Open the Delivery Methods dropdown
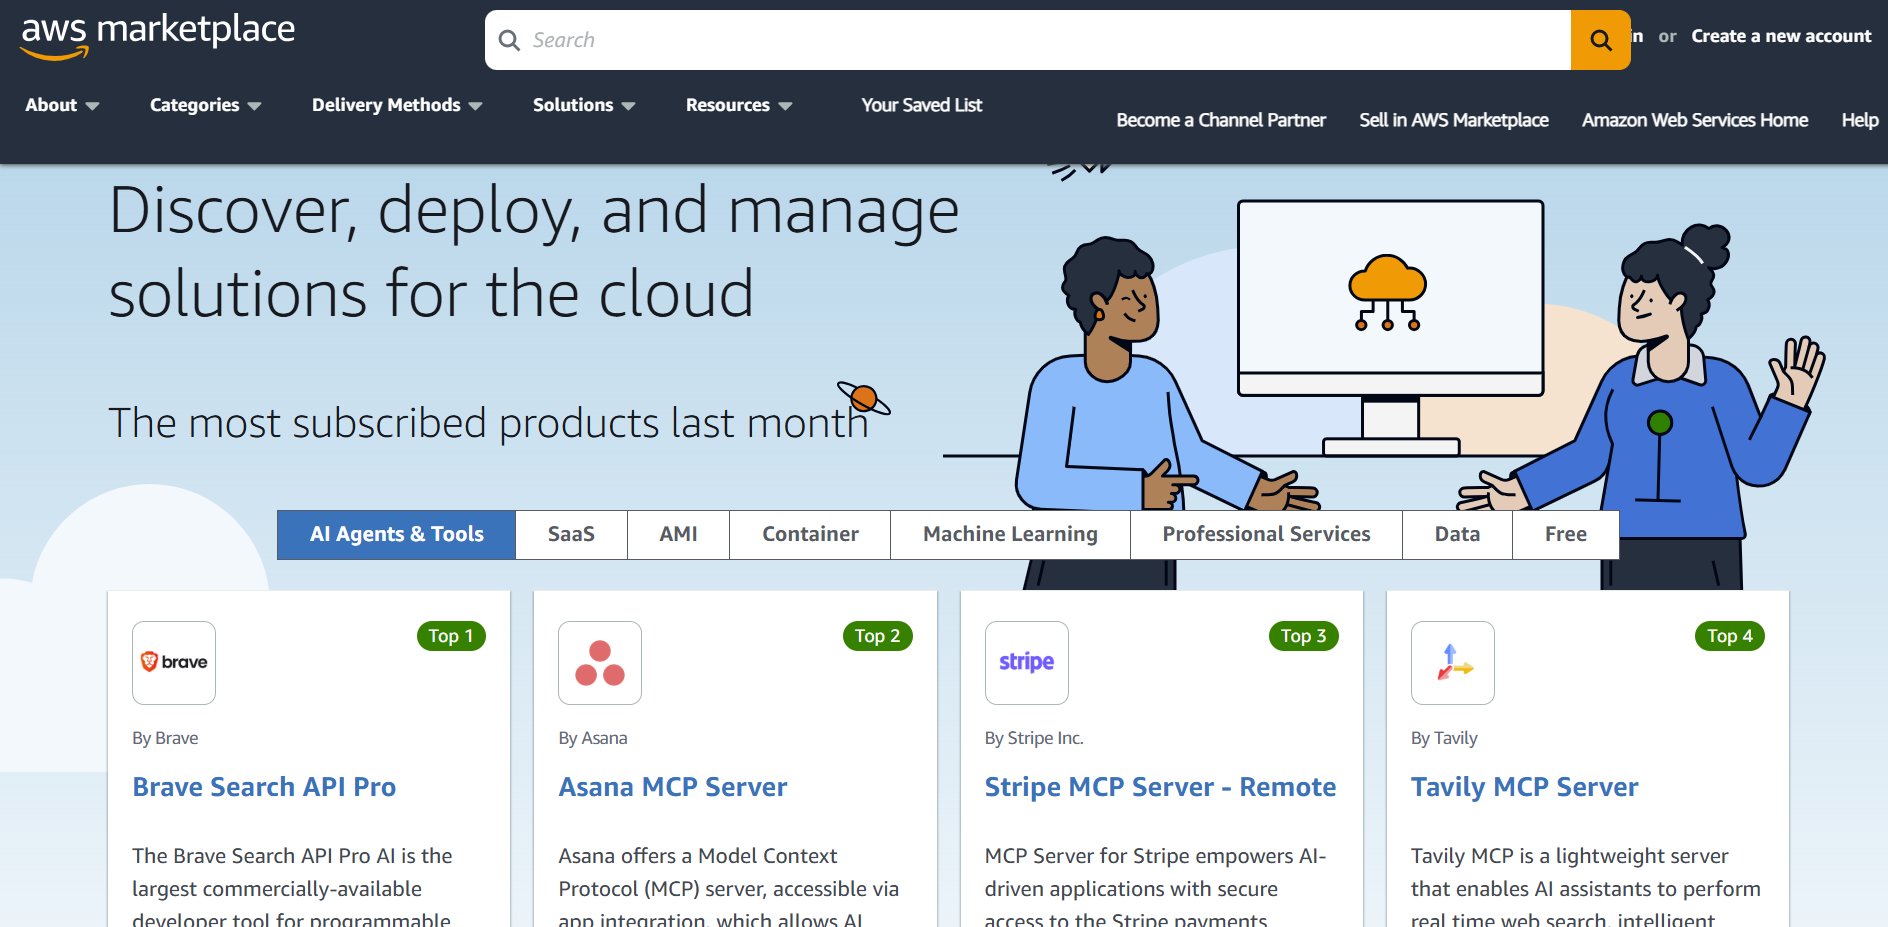The height and width of the screenshot is (927, 1888). 396,104
